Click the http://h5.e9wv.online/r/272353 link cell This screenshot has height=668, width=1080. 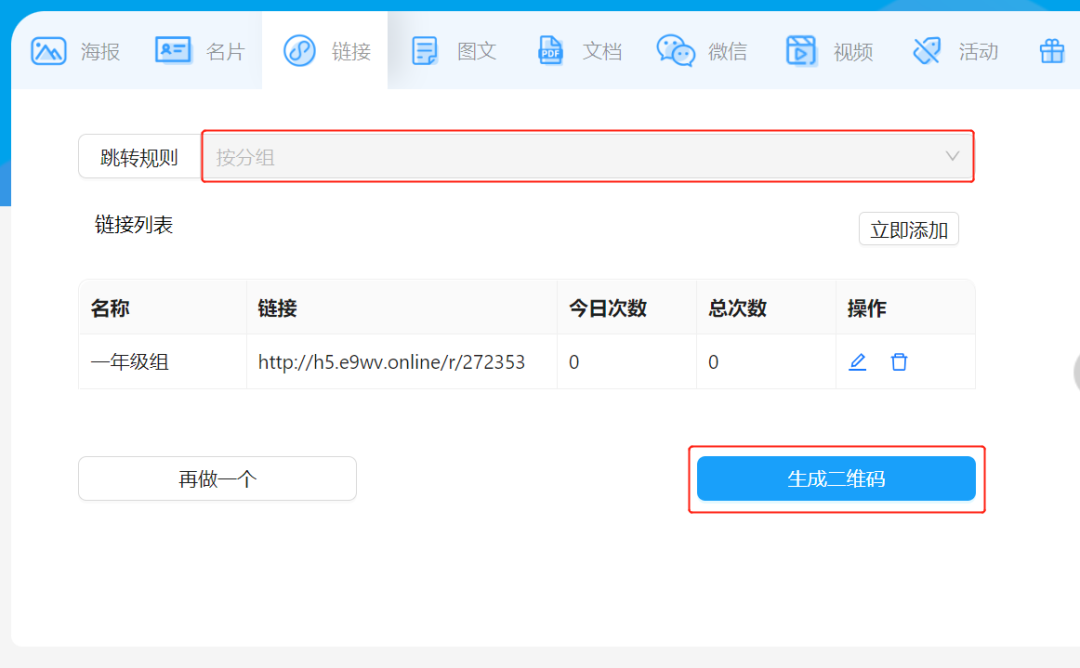tap(402, 362)
